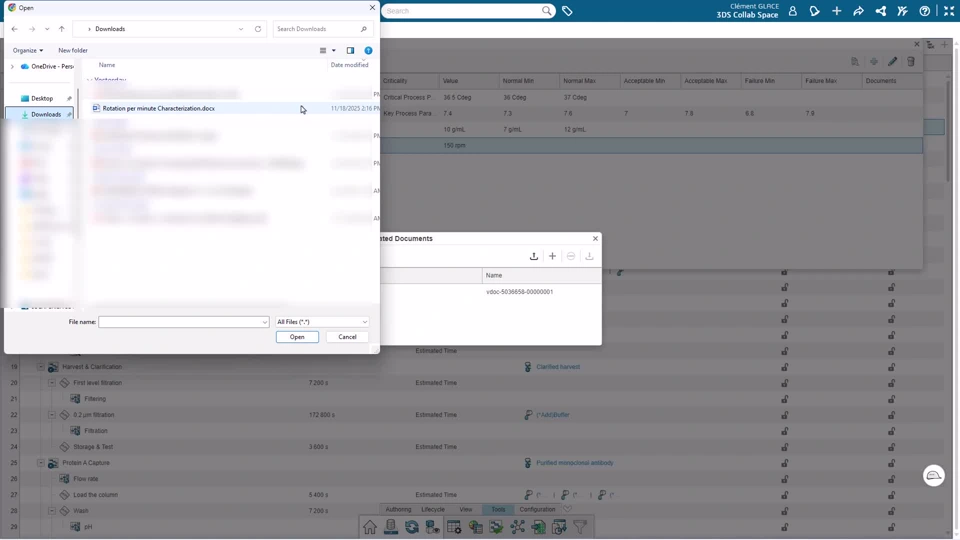960x540 pixels.
Task: Collapse Harvest & Clarification row
Action: click(x=40, y=367)
